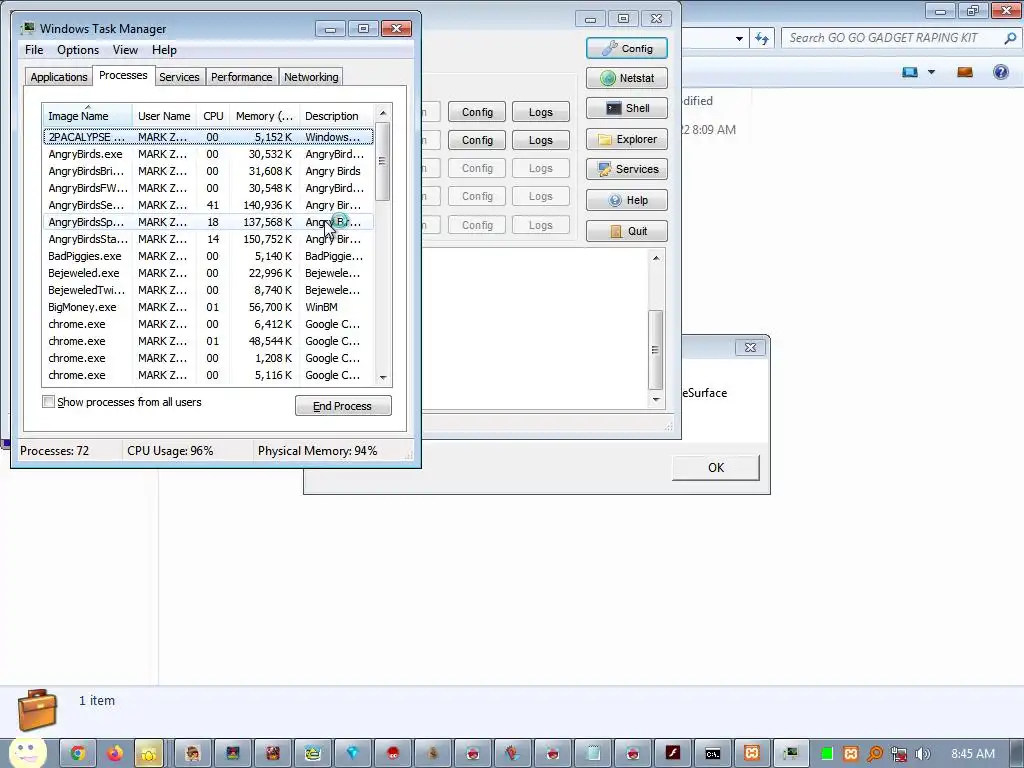Screen dimensions: 1024x768
Task: Toggle the Explorer preview pane icon
Action: pos(965,72)
